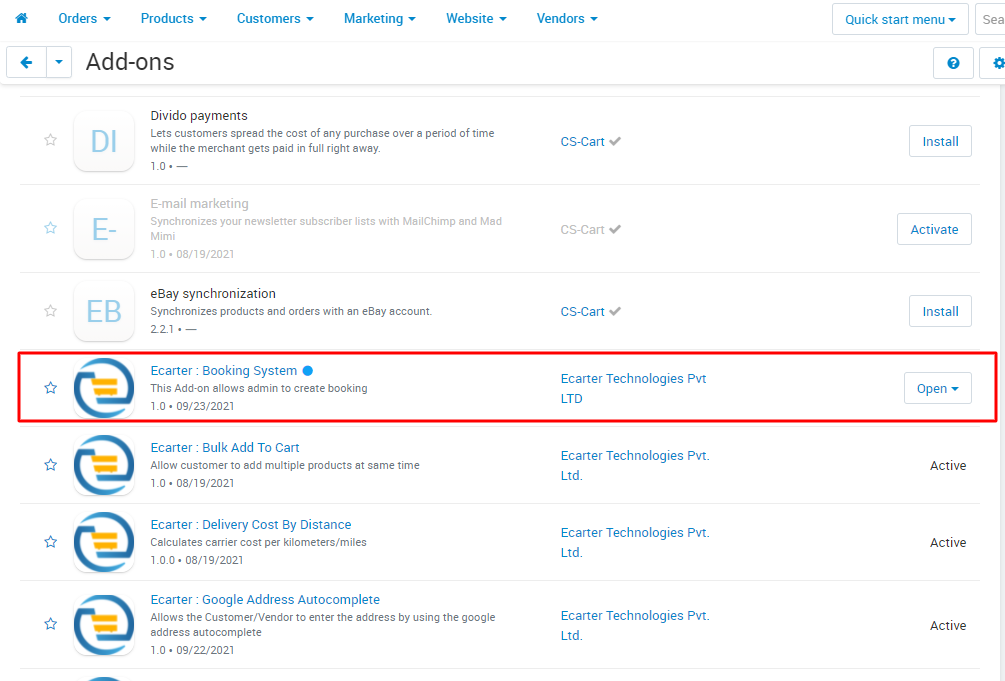Click the eBay synchronization EB icon
The image size is (1005, 681).
(x=104, y=311)
